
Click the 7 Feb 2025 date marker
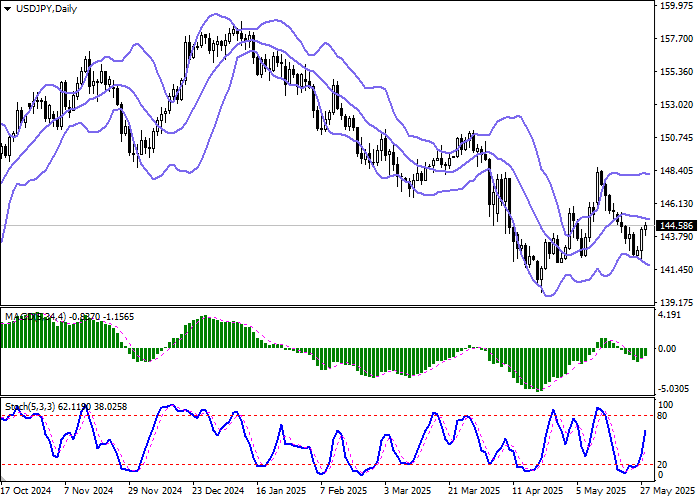(343, 491)
